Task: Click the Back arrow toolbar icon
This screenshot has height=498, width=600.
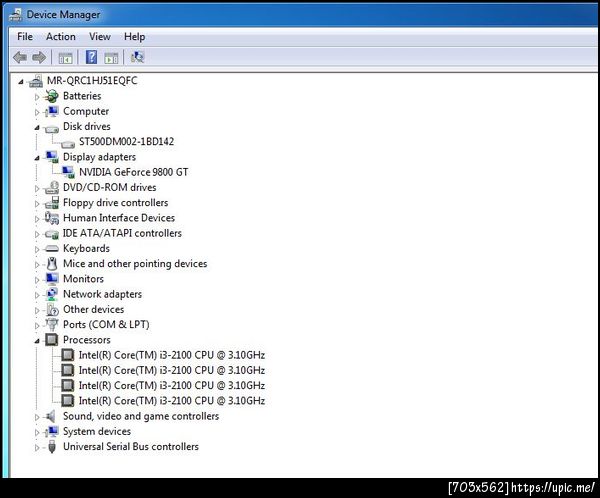Action: point(20,58)
